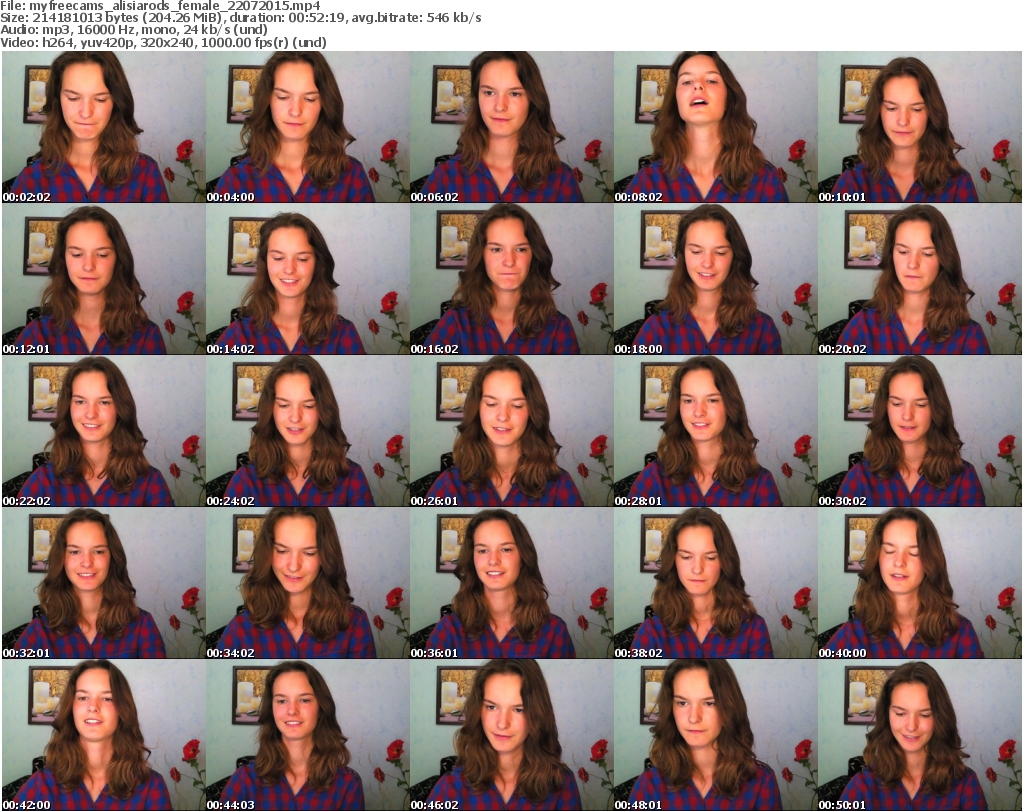Choose the thumbnail at 00:34:02
Image resolution: width=1024 pixels, height=811 pixels.
pos(308,583)
